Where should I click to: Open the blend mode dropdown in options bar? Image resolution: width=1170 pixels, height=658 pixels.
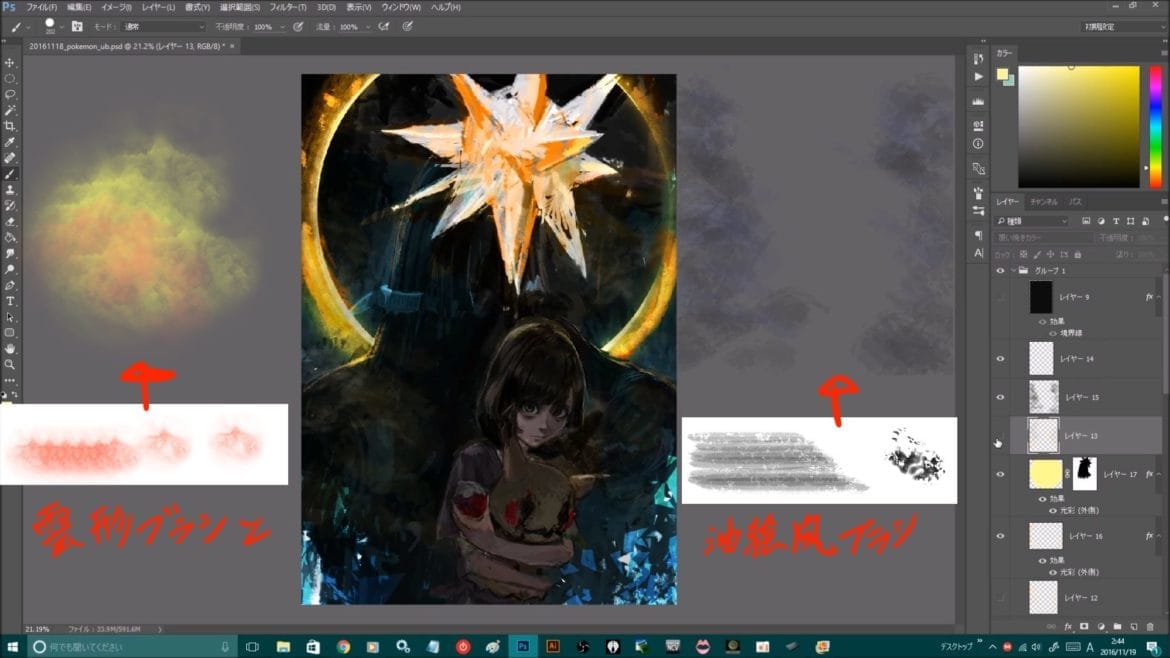[163, 27]
